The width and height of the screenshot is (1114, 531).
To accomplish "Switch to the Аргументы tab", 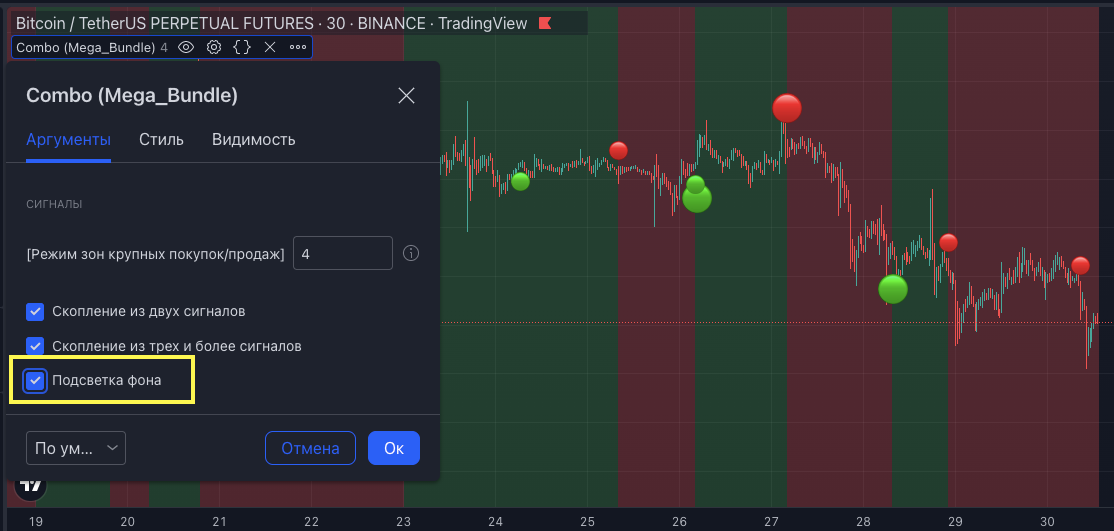I will pyautogui.click(x=68, y=139).
